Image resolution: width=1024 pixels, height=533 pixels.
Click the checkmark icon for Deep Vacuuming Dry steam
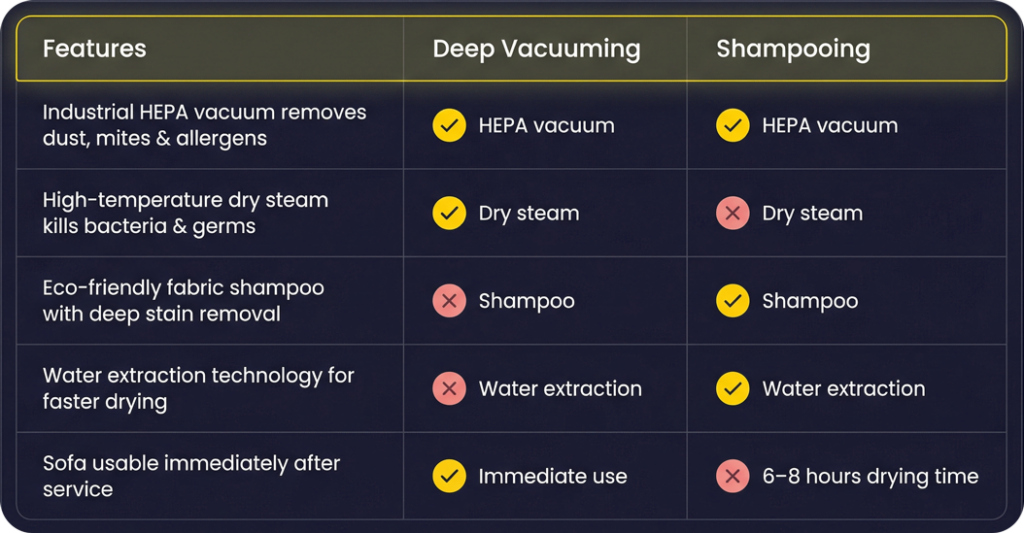click(x=449, y=213)
